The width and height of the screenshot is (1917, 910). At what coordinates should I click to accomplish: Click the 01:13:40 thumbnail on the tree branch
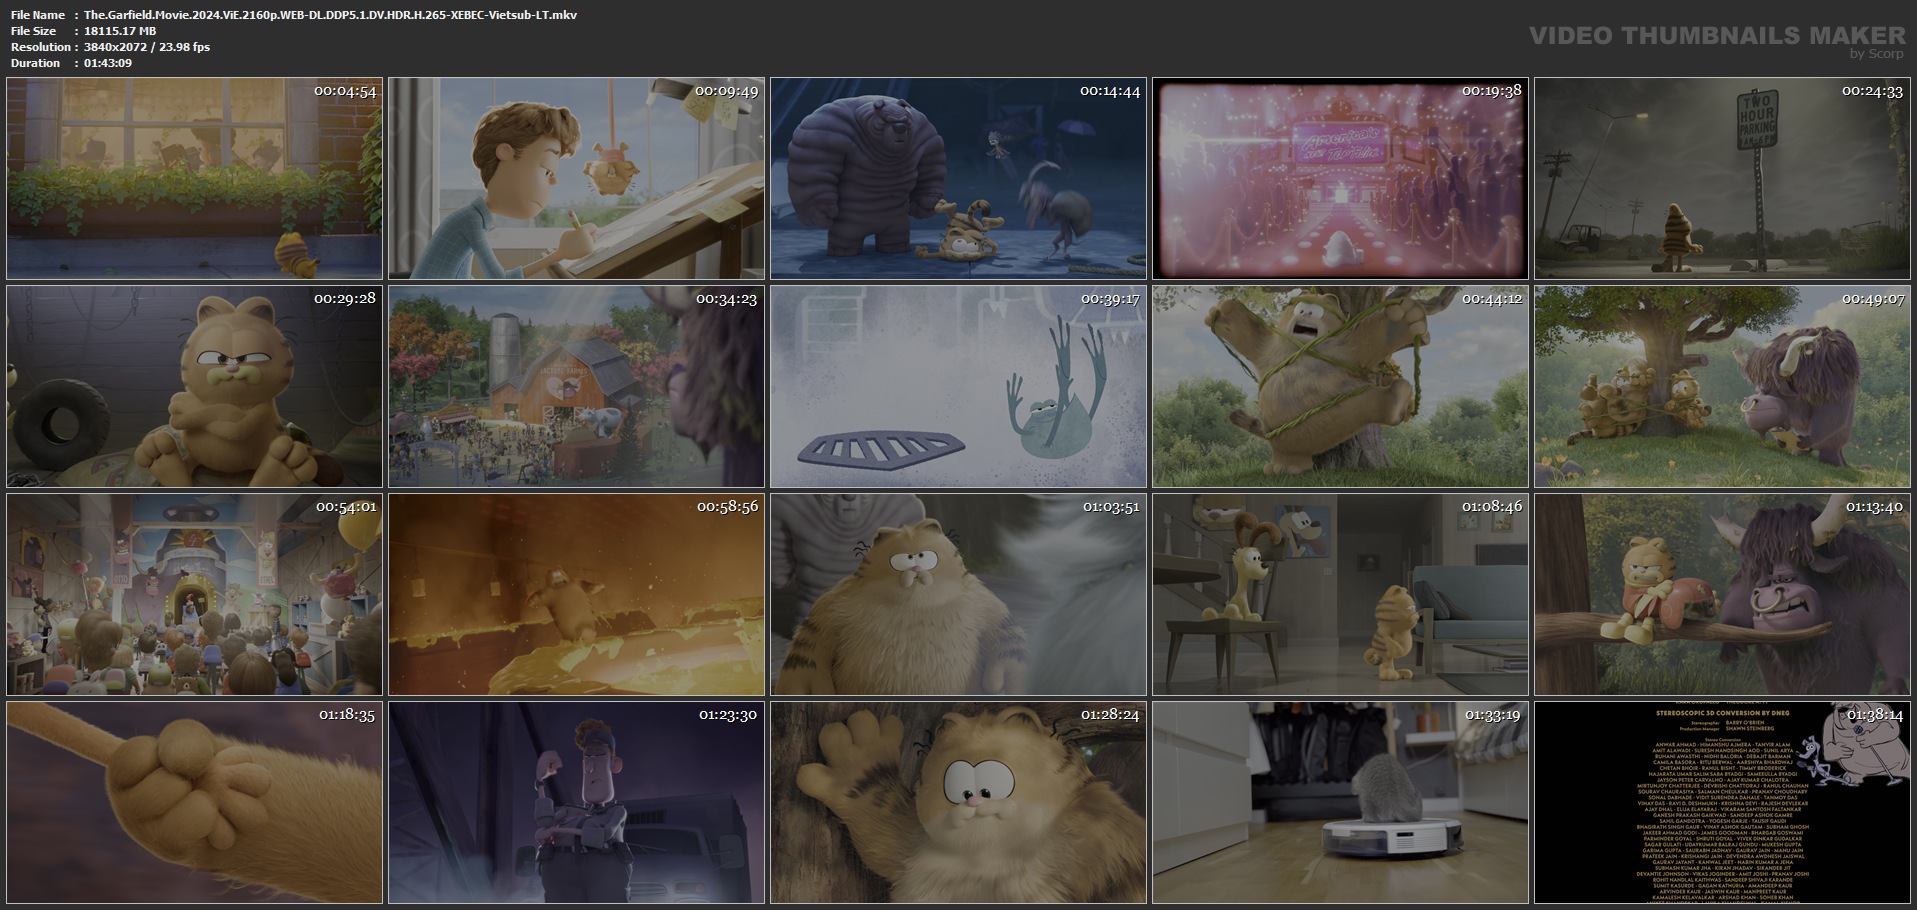pos(1722,594)
